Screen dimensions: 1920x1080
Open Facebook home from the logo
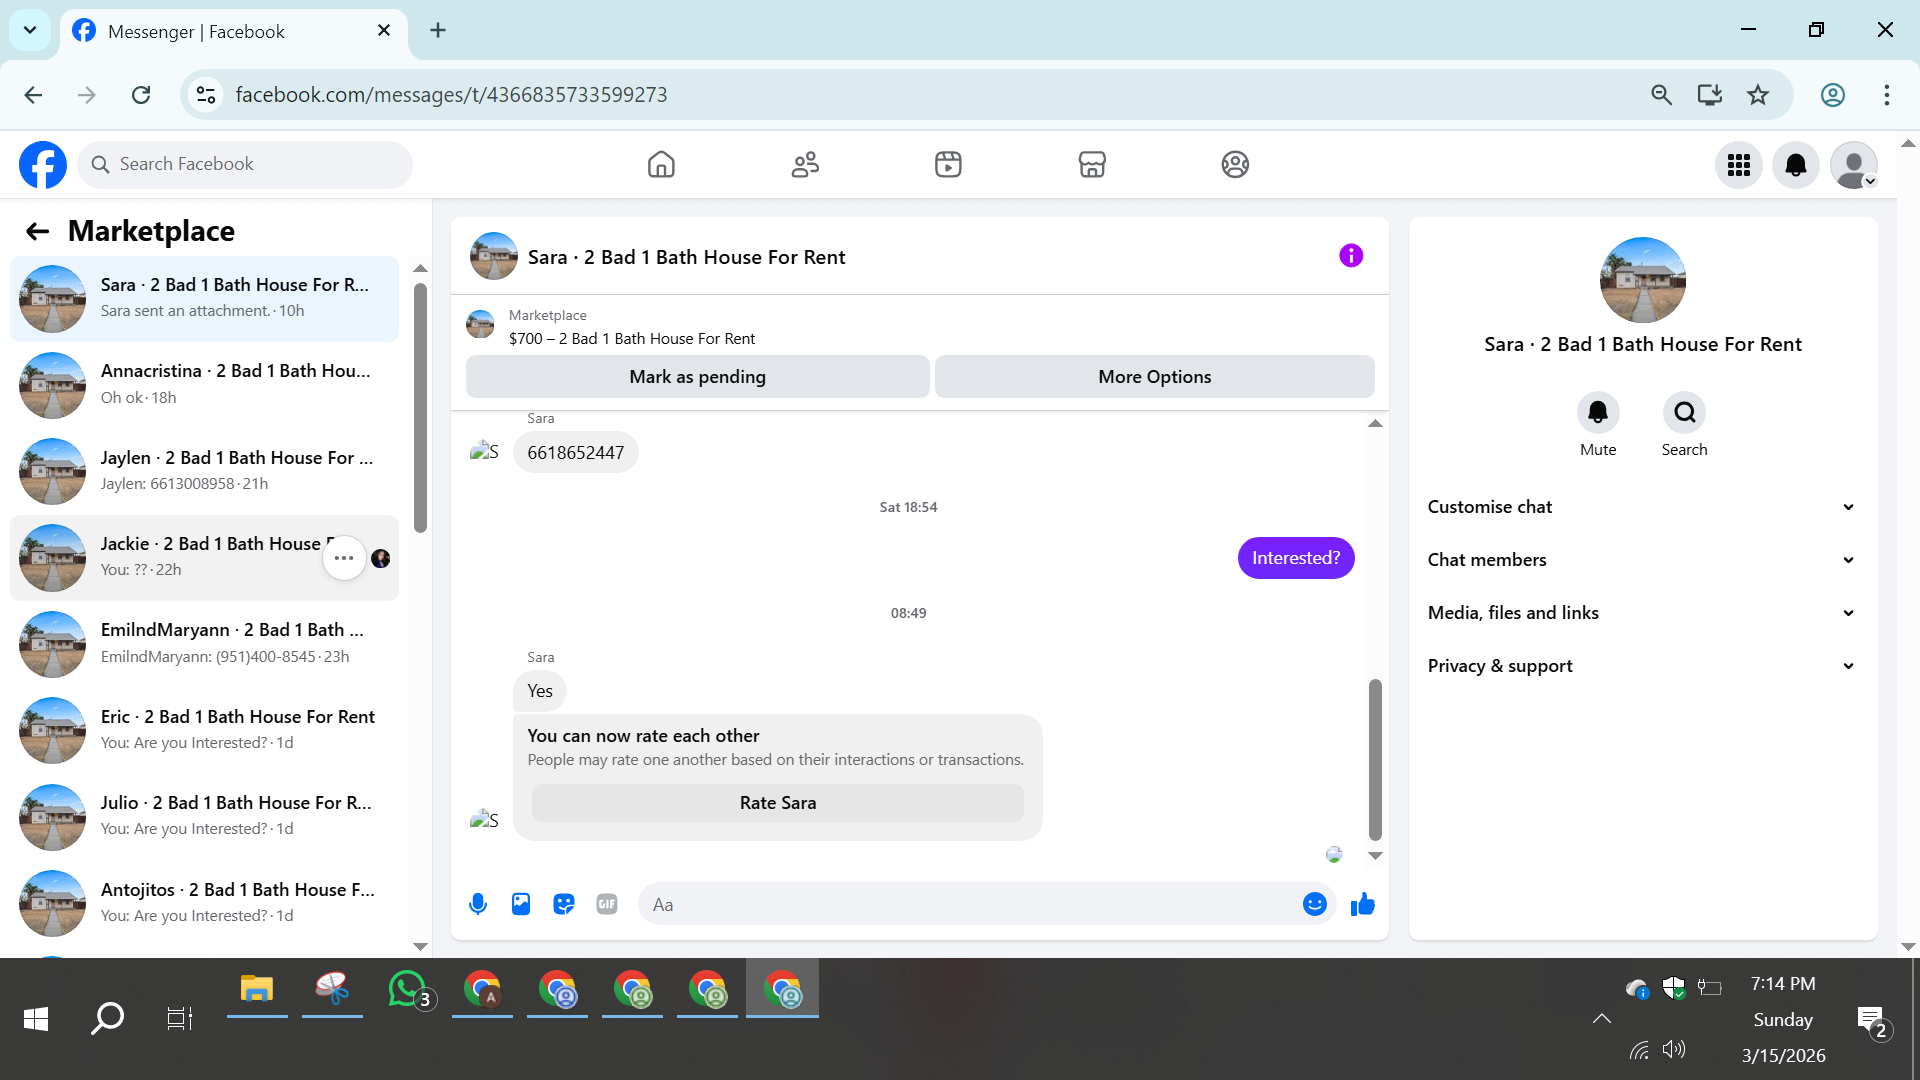[x=43, y=164]
